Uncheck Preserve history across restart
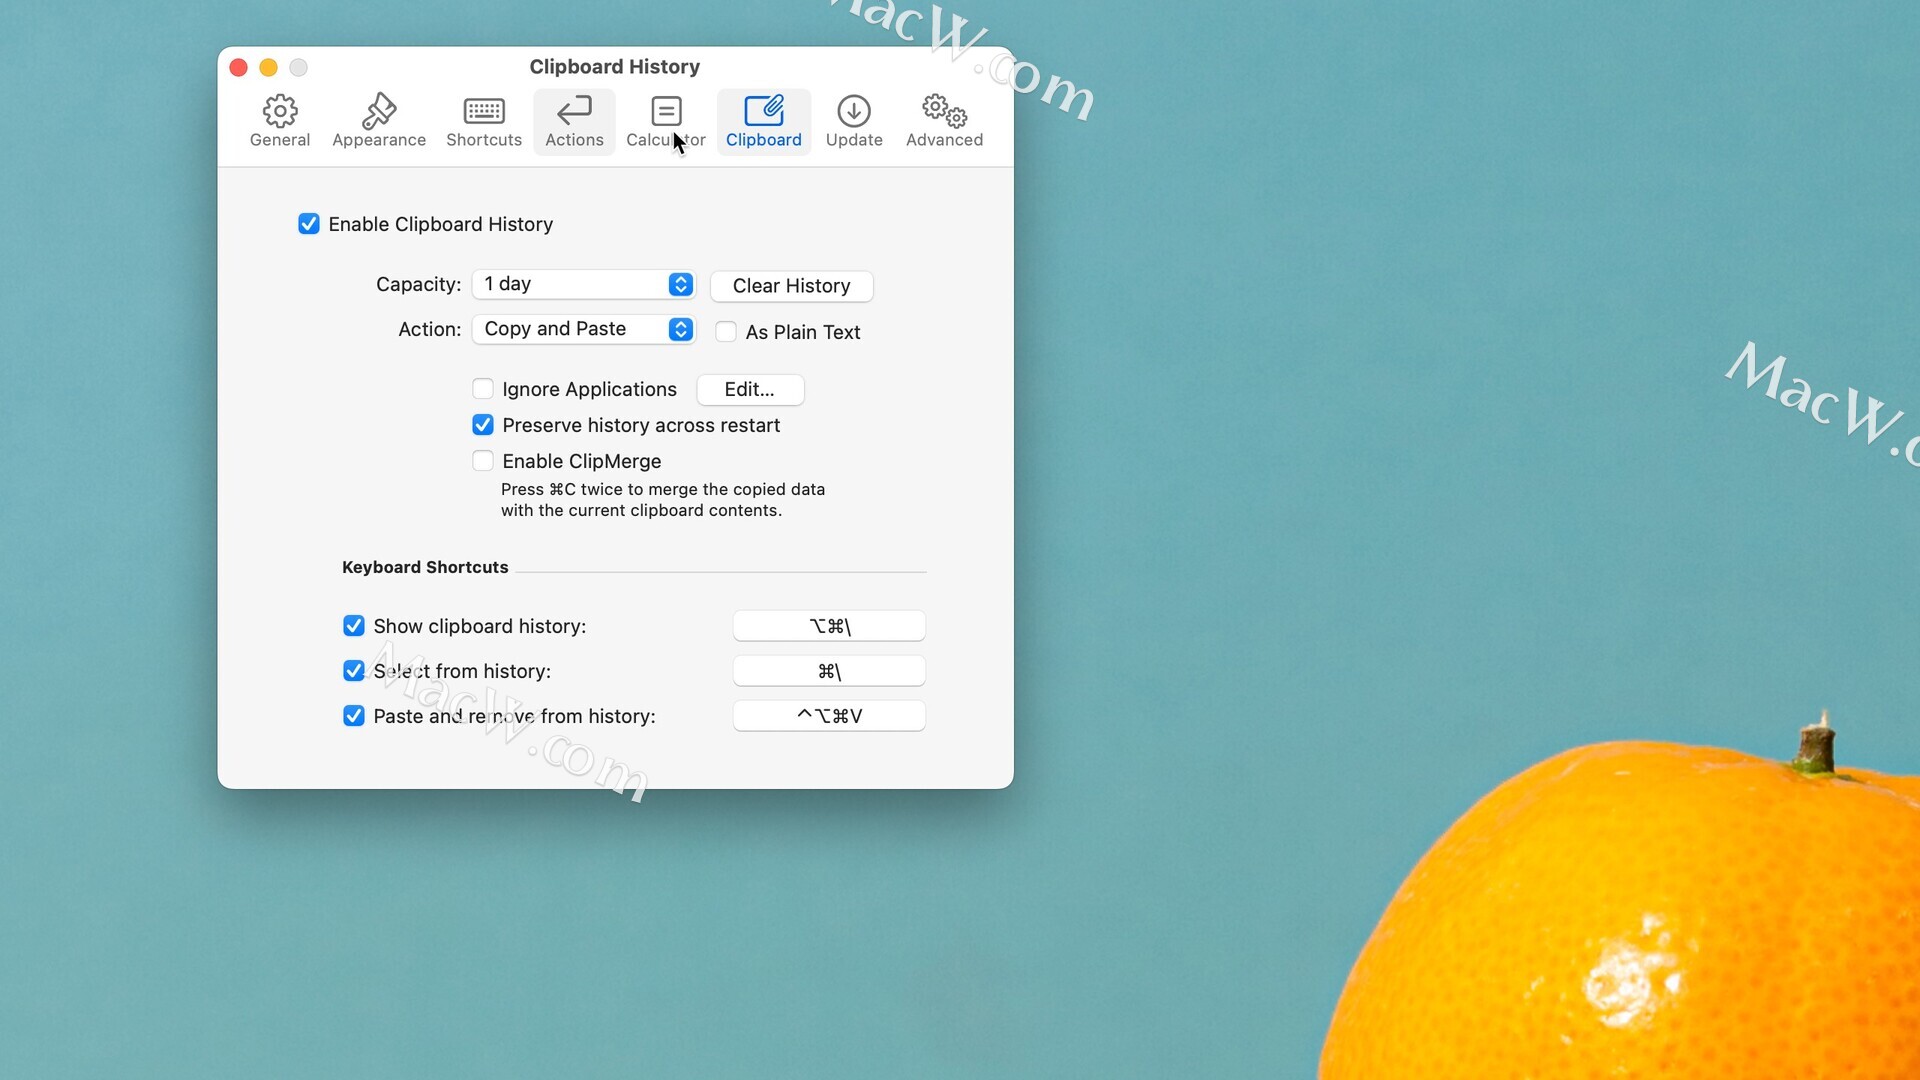Image resolution: width=1920 pixels, height=1080 pixels. [483, 425]
